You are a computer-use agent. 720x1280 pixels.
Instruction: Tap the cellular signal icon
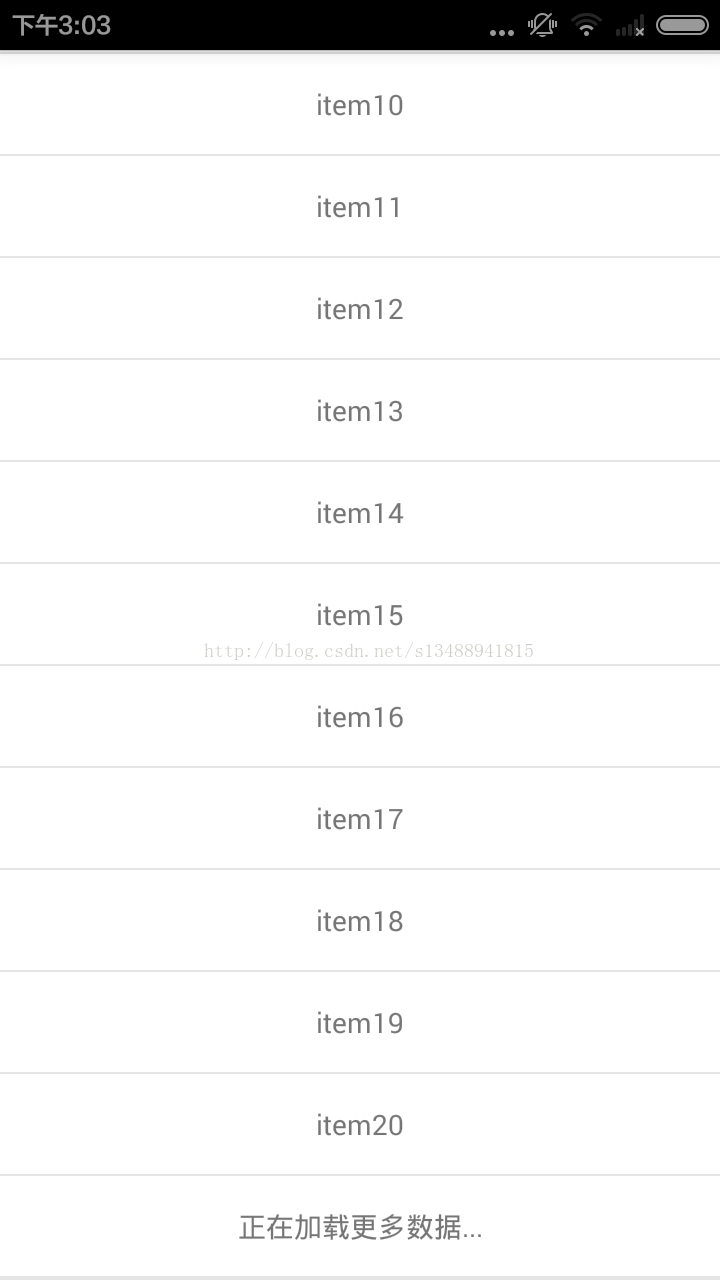(630, 27)
